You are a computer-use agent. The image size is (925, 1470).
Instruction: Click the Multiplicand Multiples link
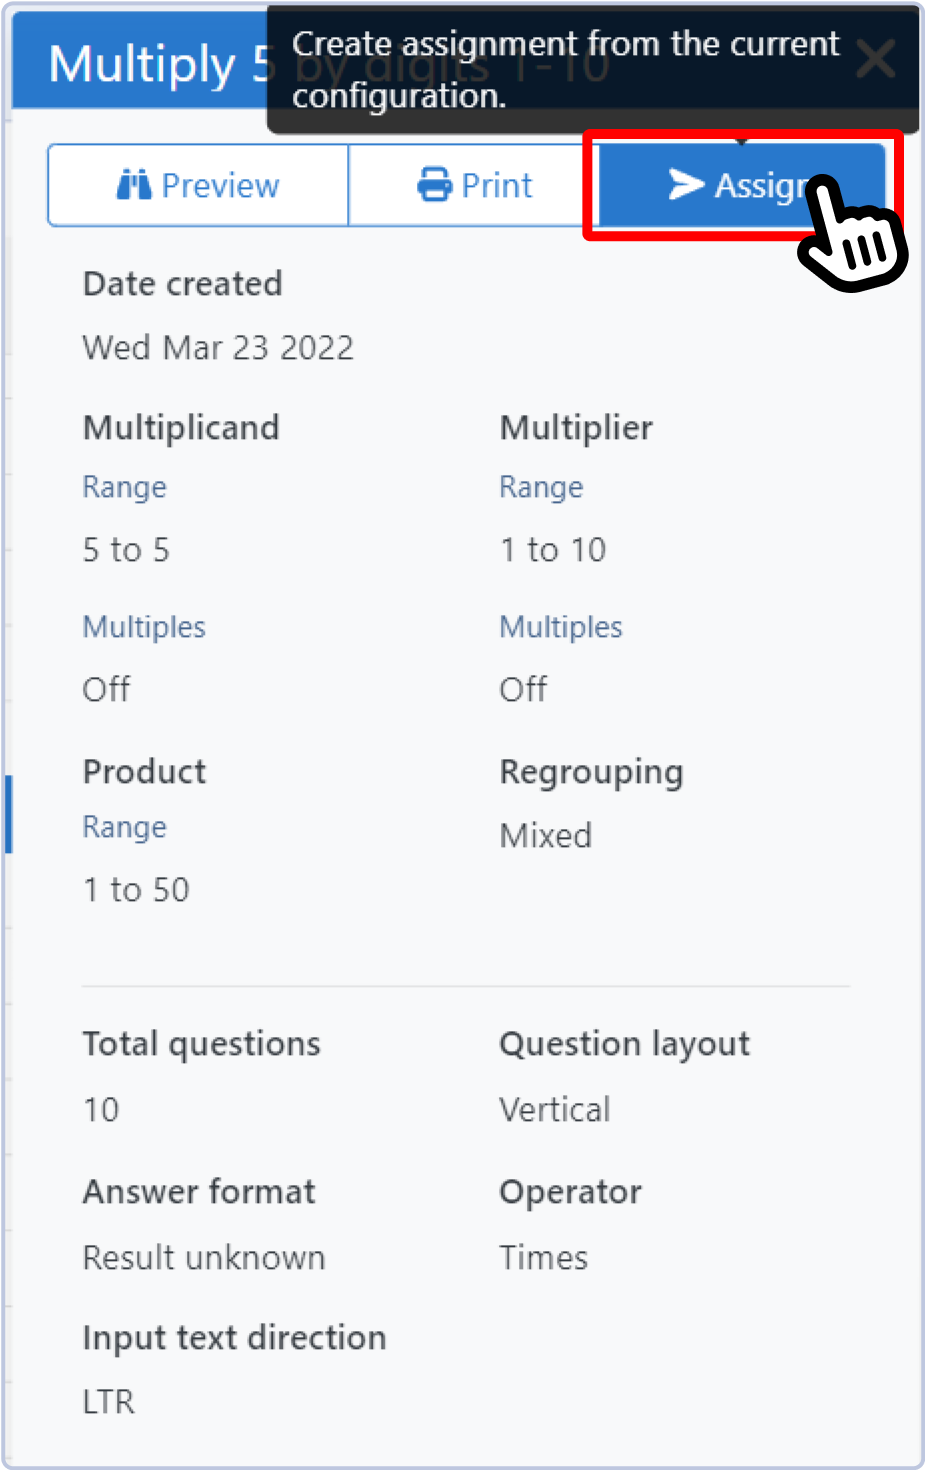pyautogui.click(x=144, y=627)
